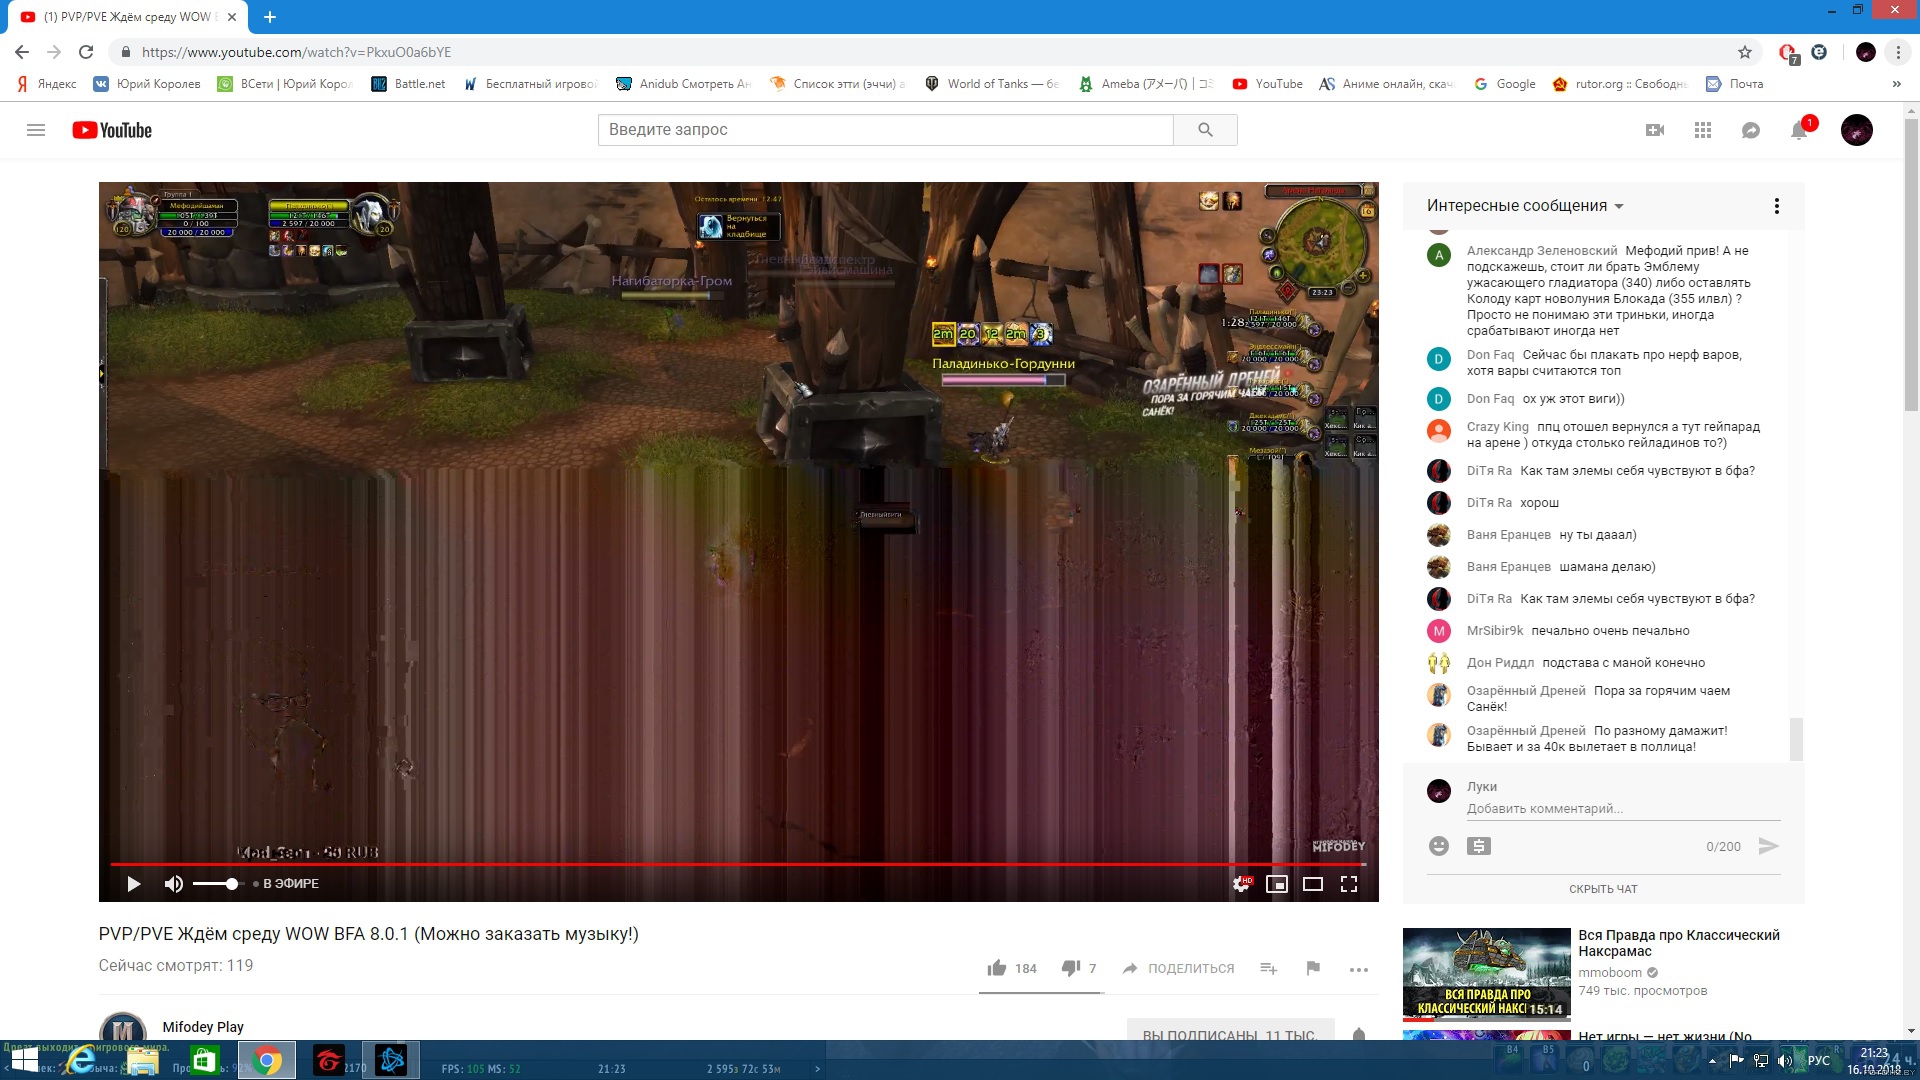The width and height of the screenshot is (1920, 1080).
Task: Open the chat emoji picker
Action: point(1439,846)
